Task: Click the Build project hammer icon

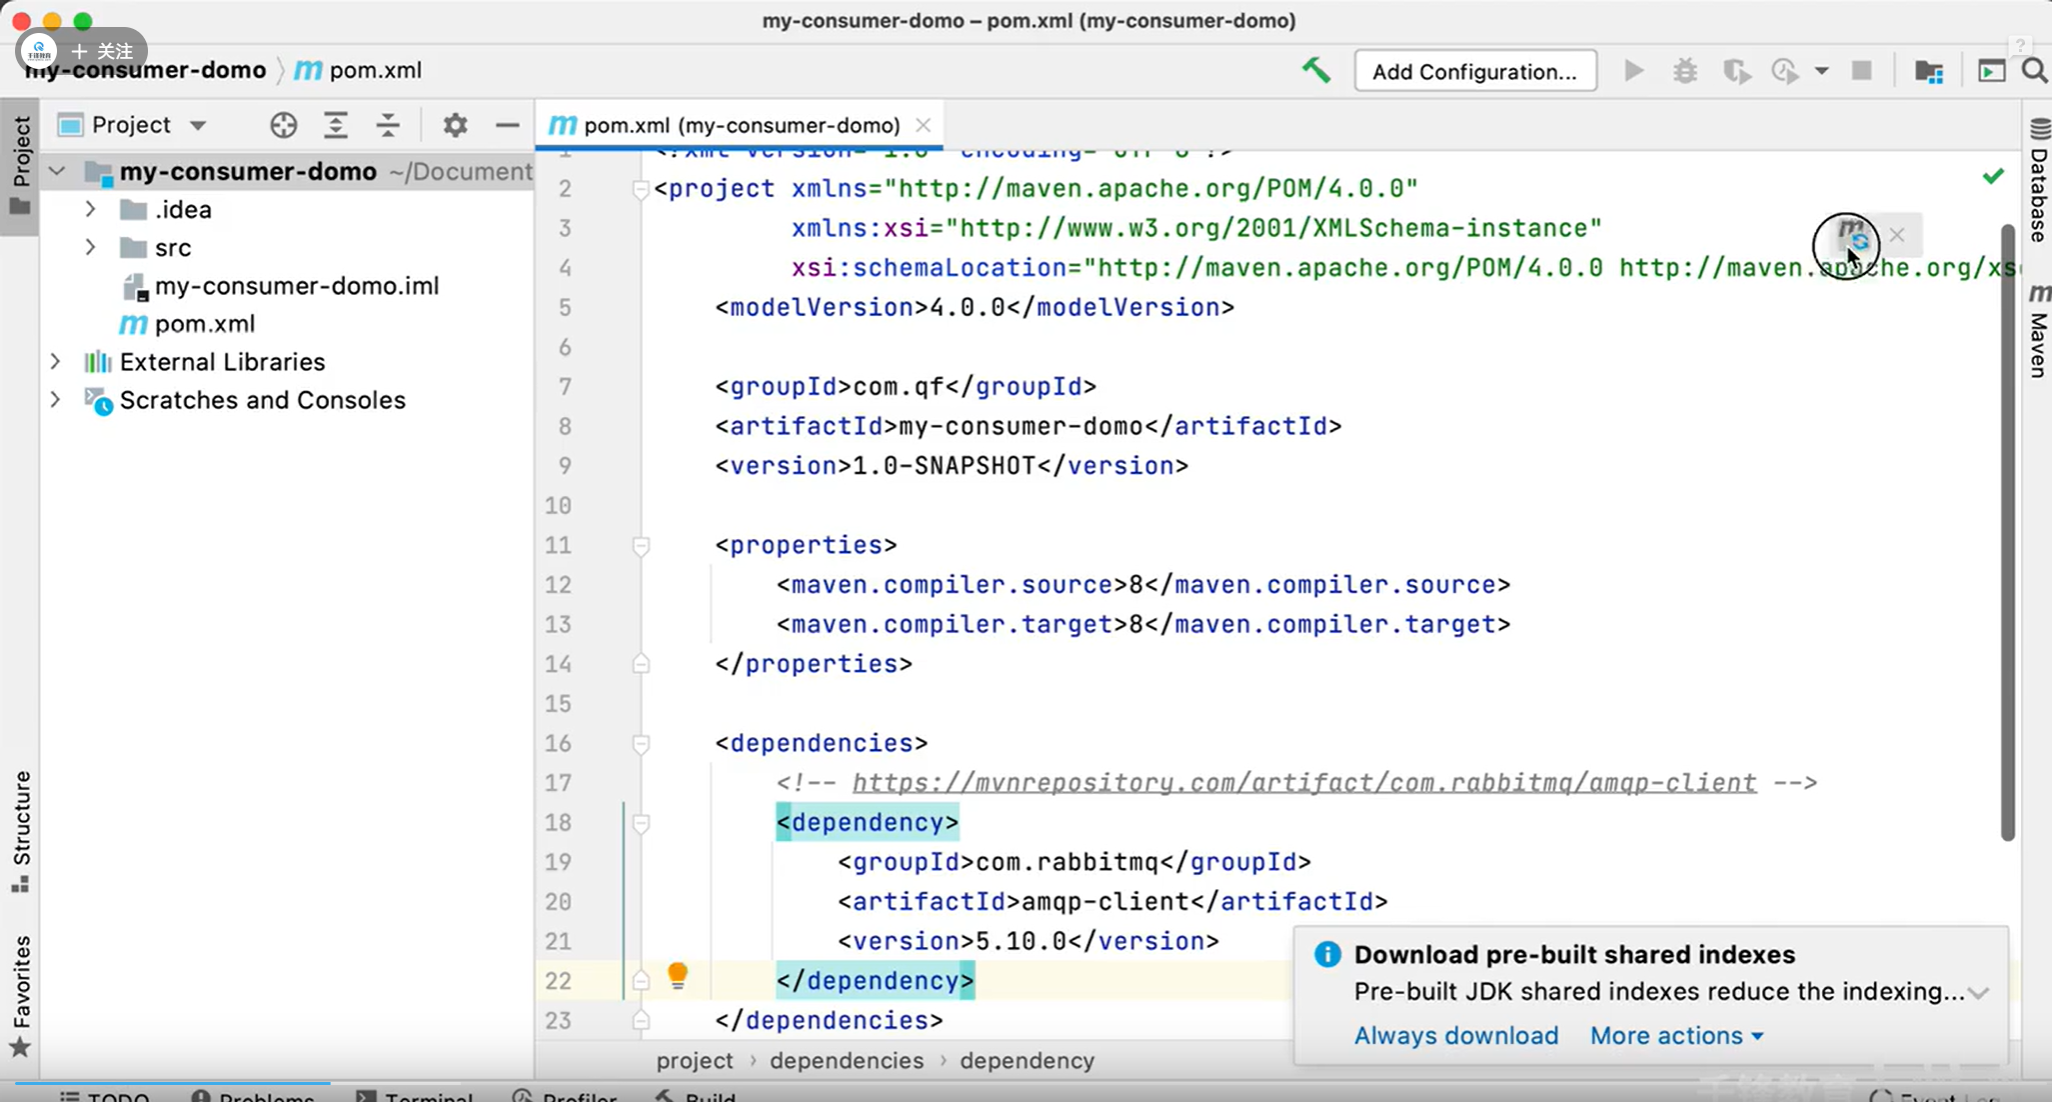Action: [1316, 70]
